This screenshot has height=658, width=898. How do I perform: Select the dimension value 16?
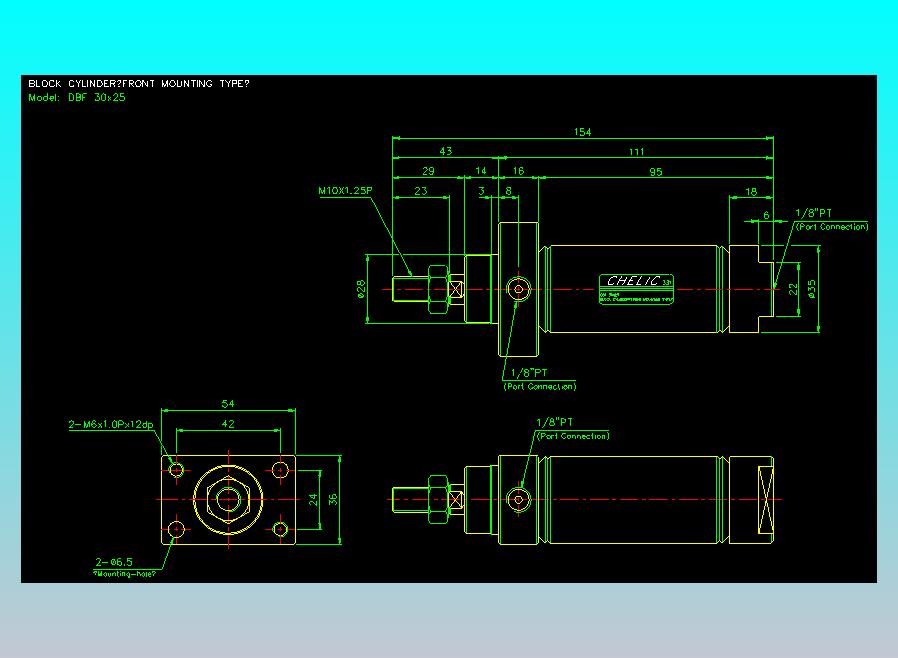click(518, 171)
